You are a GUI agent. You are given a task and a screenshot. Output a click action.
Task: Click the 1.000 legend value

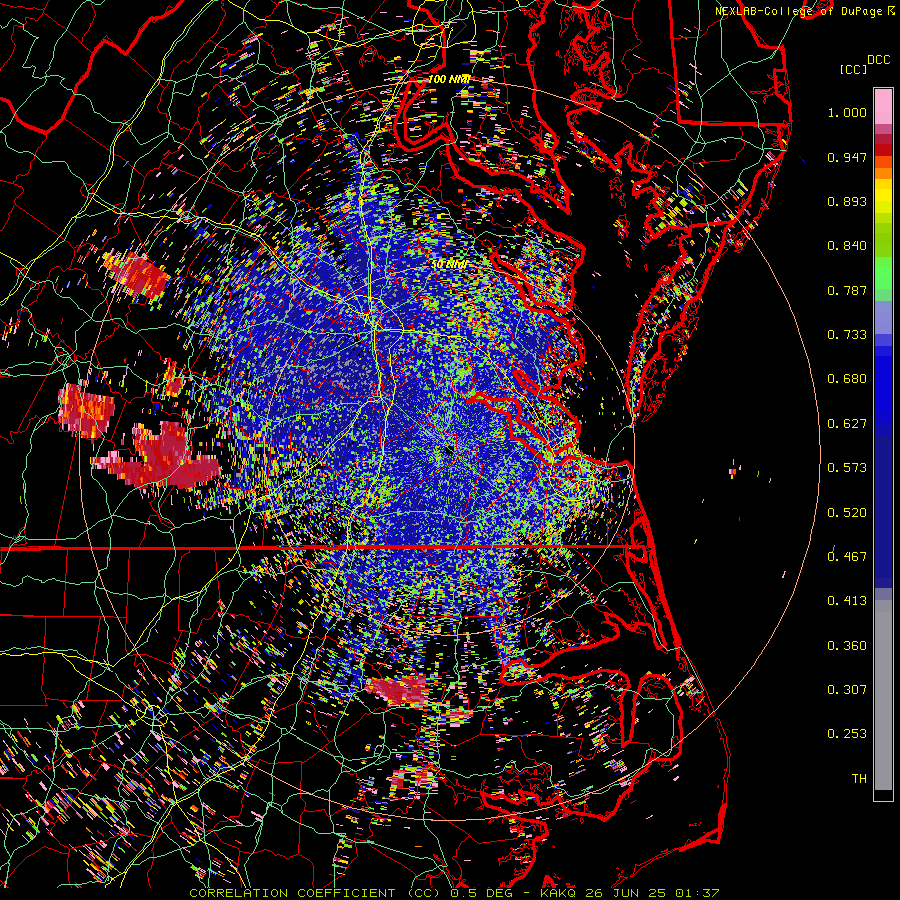847,112
